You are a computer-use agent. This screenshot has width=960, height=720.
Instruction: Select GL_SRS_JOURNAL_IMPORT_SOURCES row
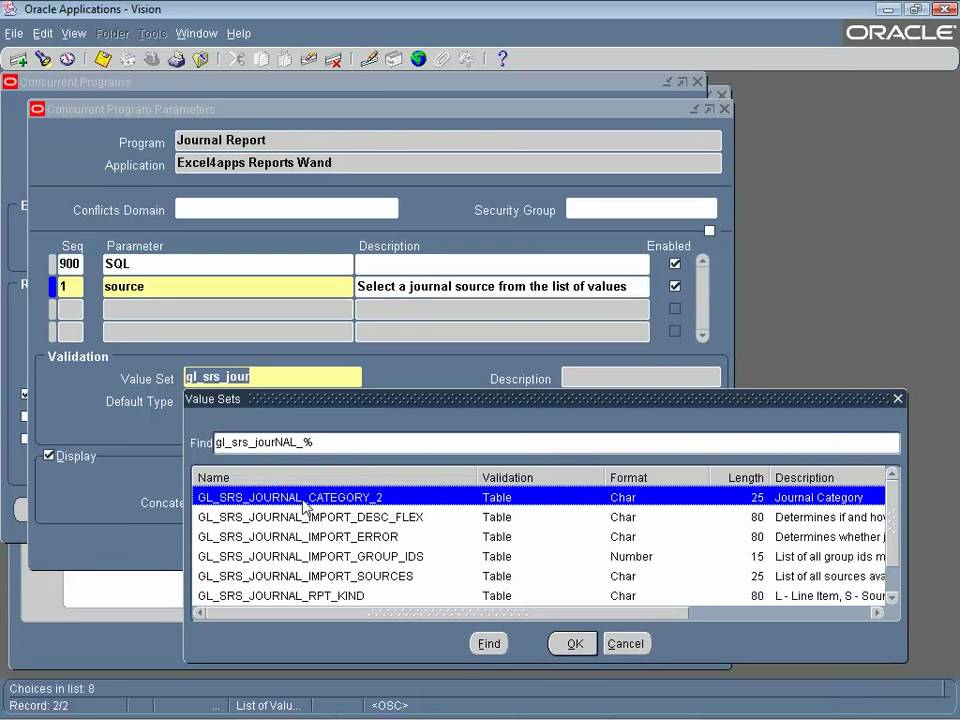pyautogui.click(x=539, y=576)
